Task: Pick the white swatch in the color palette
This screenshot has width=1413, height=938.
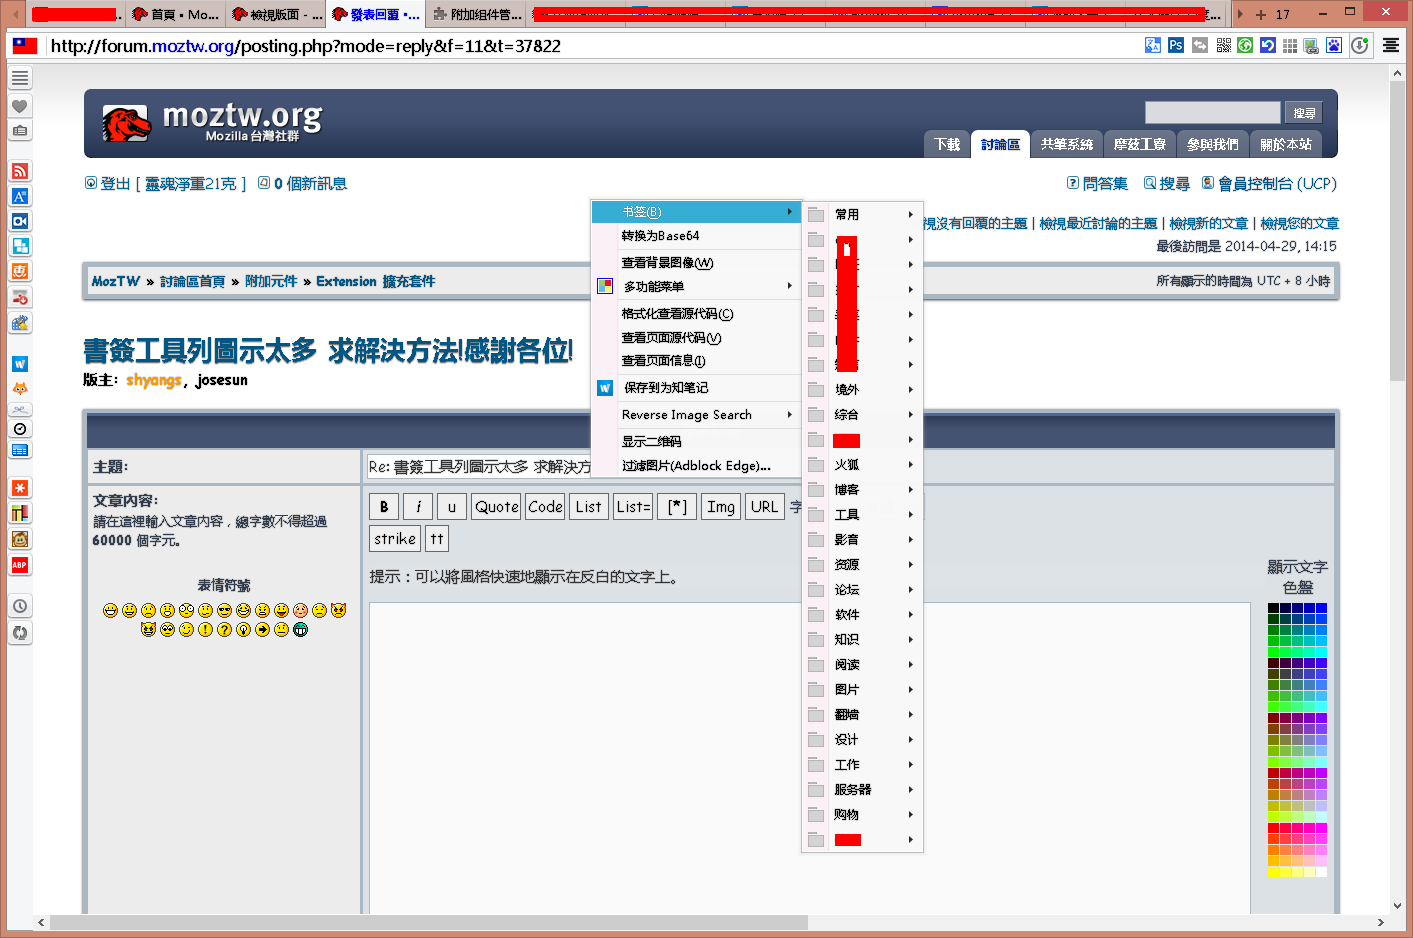Action: click(1321, 872)
